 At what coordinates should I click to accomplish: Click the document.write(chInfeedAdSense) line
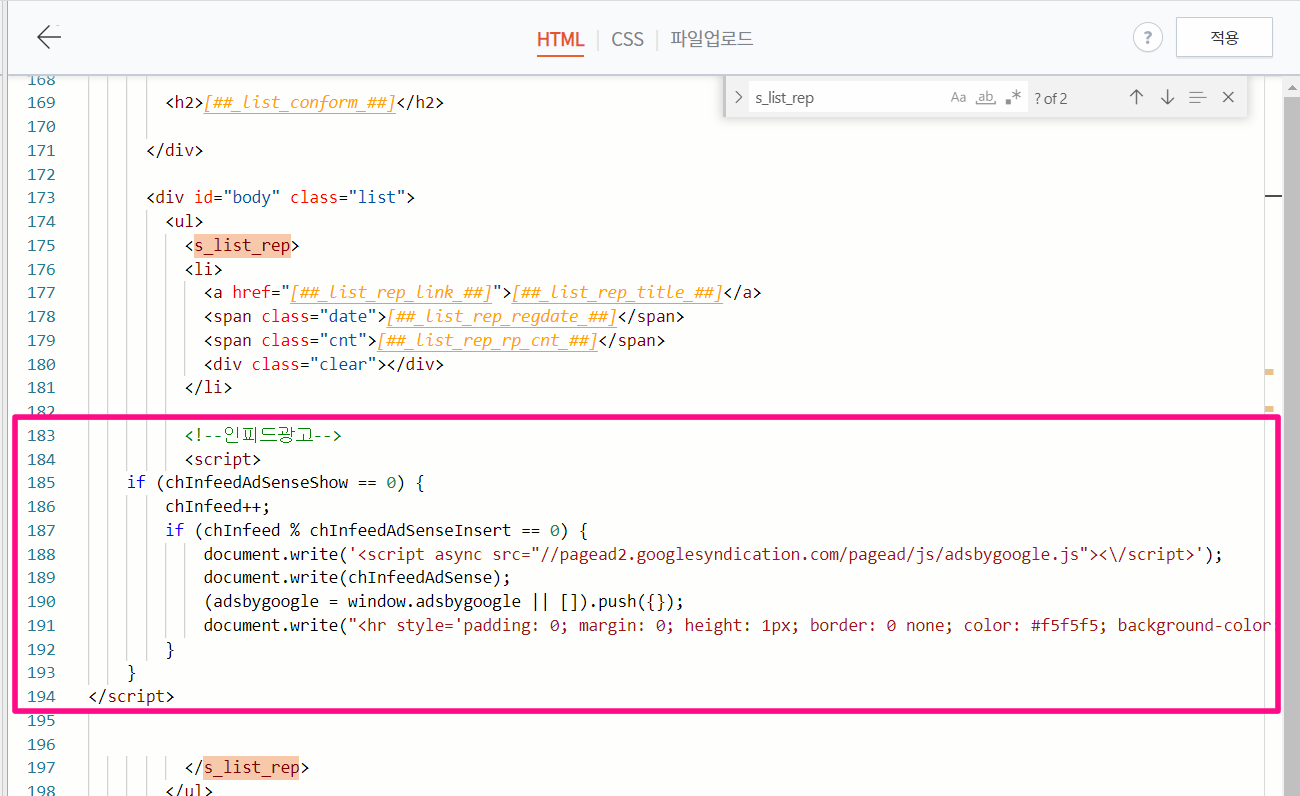tap(357, 578)
